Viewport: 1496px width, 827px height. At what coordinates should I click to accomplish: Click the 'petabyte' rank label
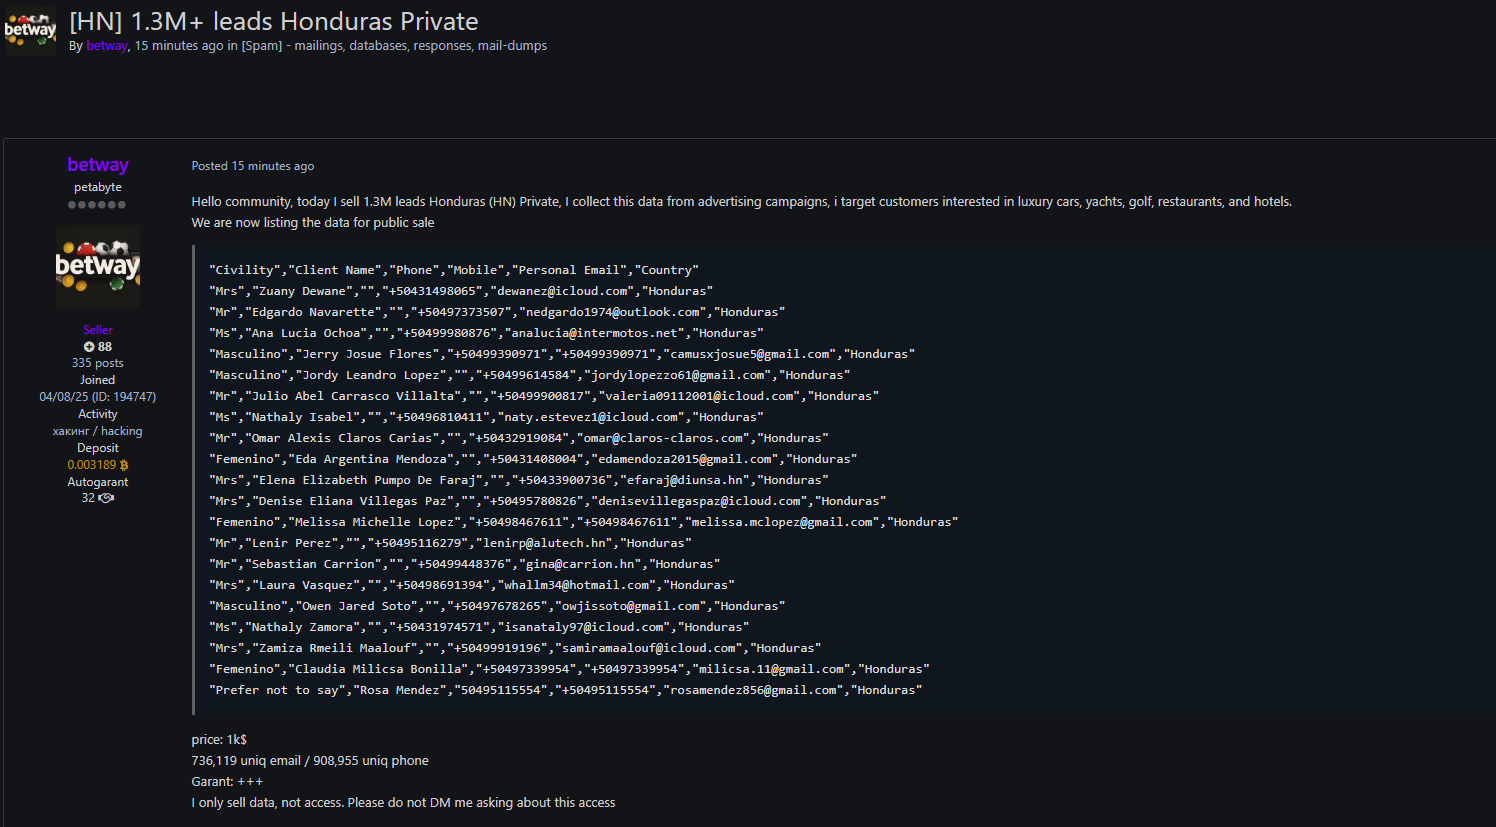98,187
